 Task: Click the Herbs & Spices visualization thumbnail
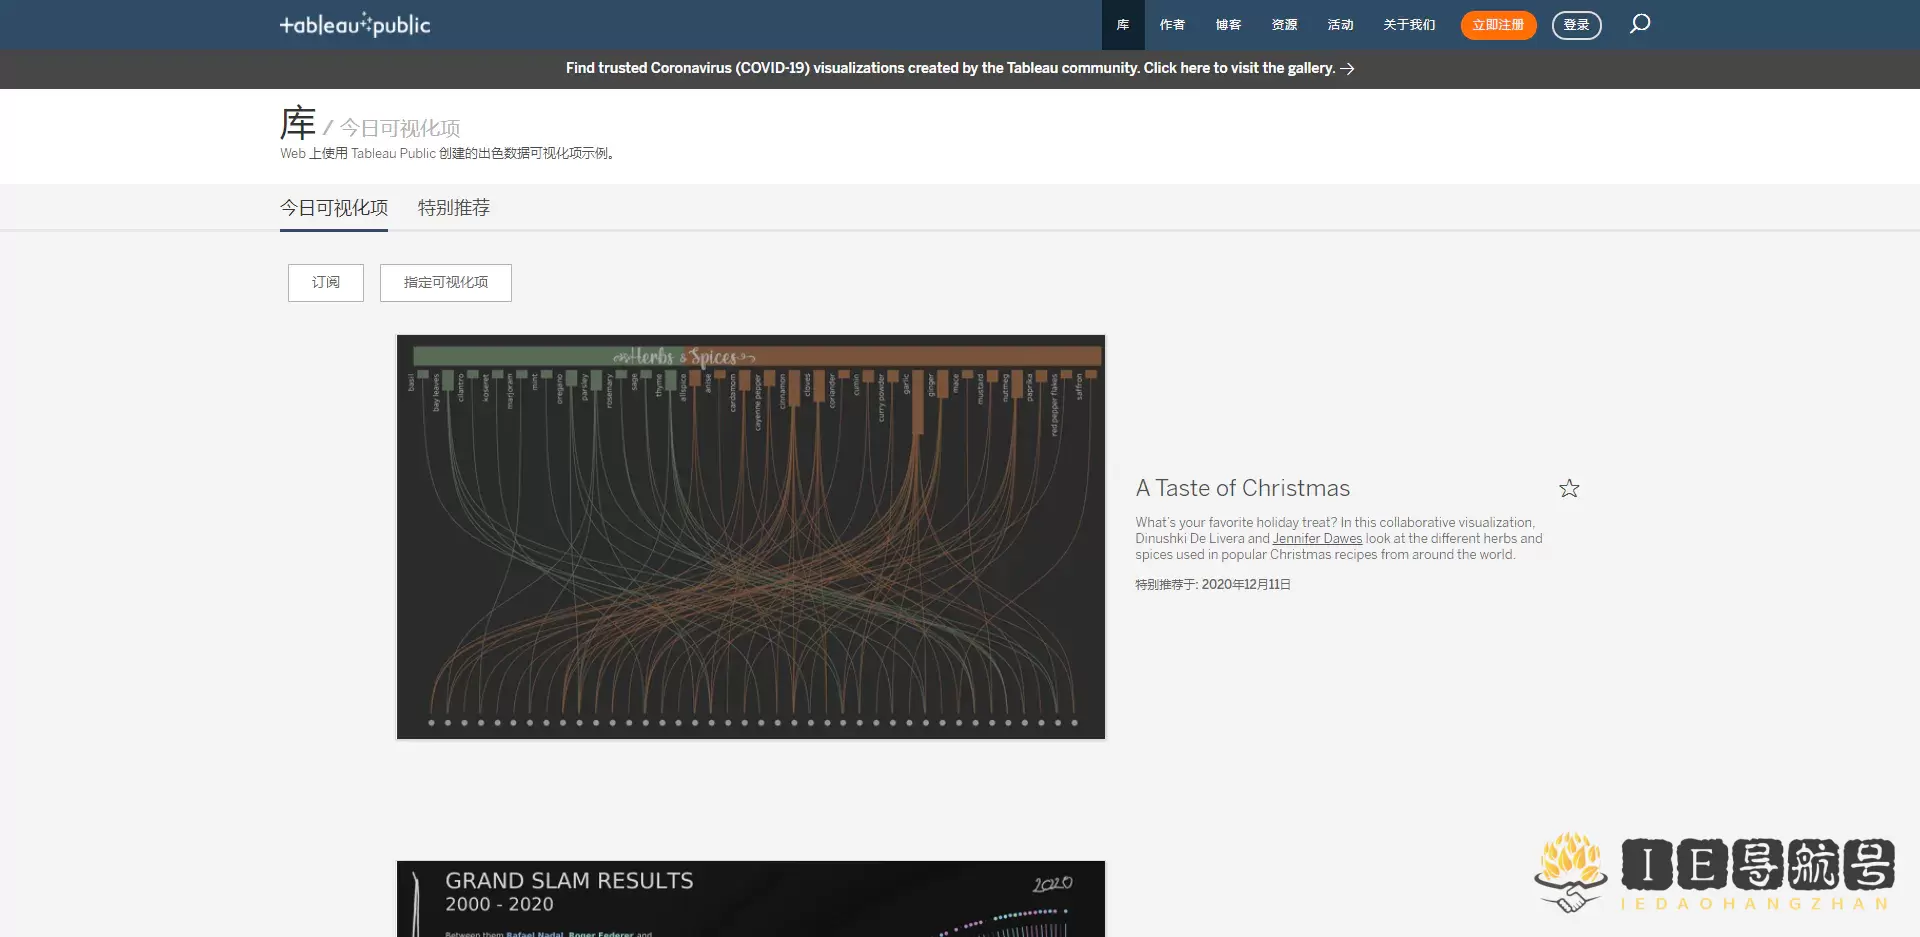[751, 536]
